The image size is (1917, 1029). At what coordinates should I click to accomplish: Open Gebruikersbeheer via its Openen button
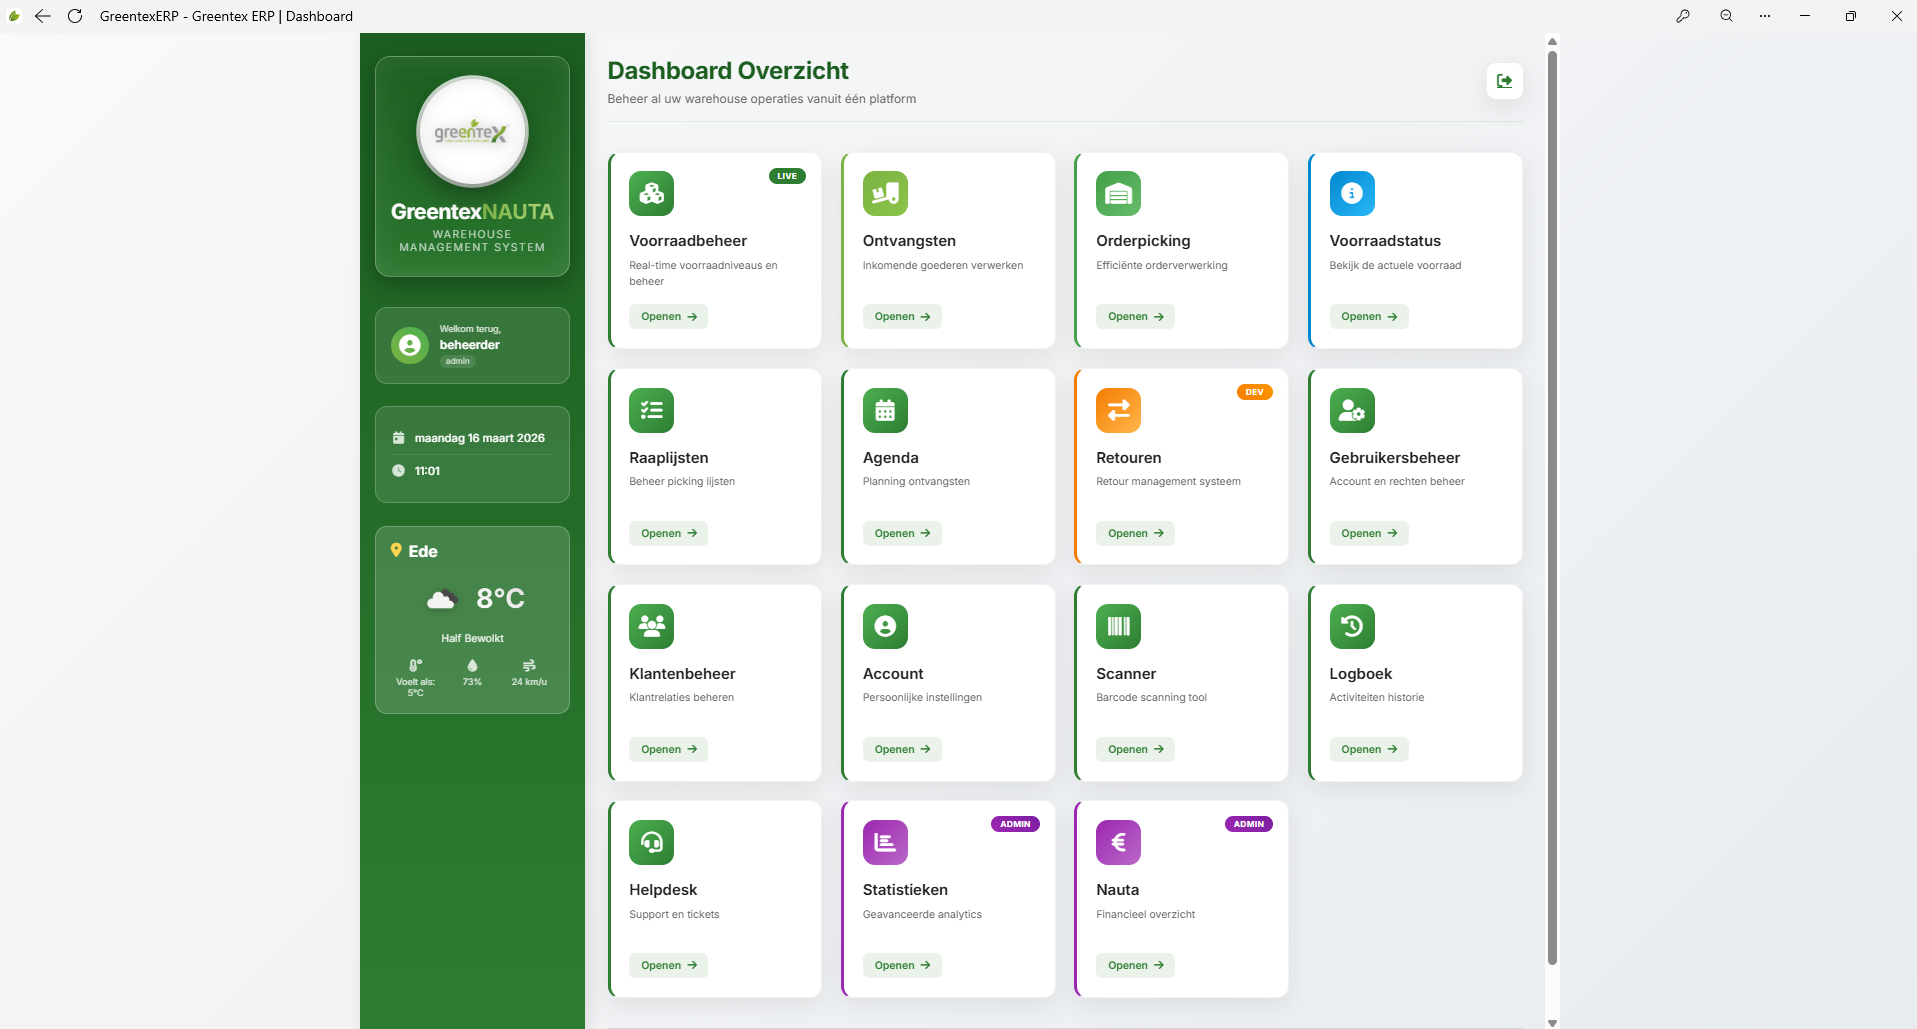[x=1369, y=533]
